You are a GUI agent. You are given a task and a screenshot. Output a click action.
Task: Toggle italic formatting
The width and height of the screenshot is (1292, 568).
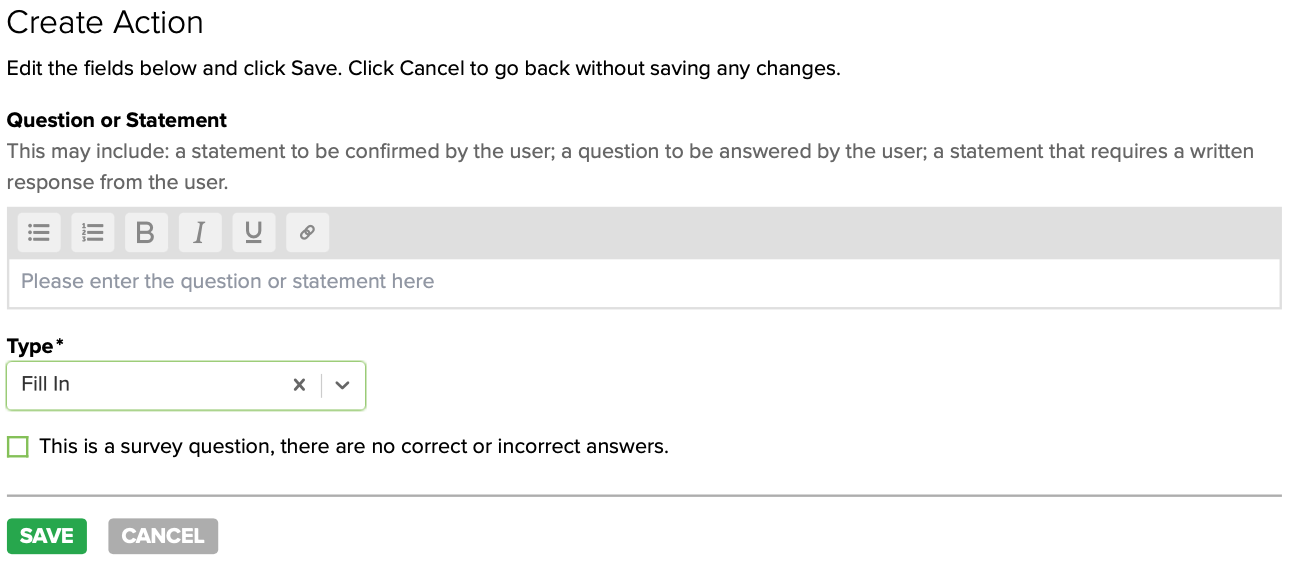(x=200, y=233)
